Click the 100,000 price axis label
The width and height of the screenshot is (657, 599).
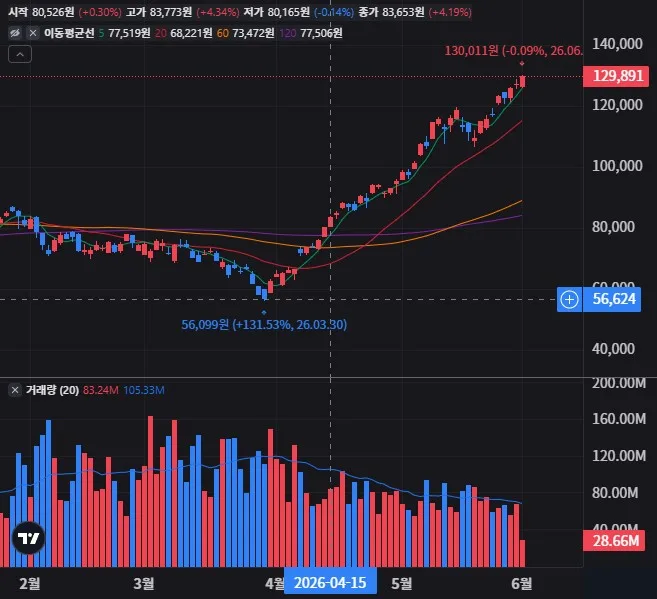617,166
